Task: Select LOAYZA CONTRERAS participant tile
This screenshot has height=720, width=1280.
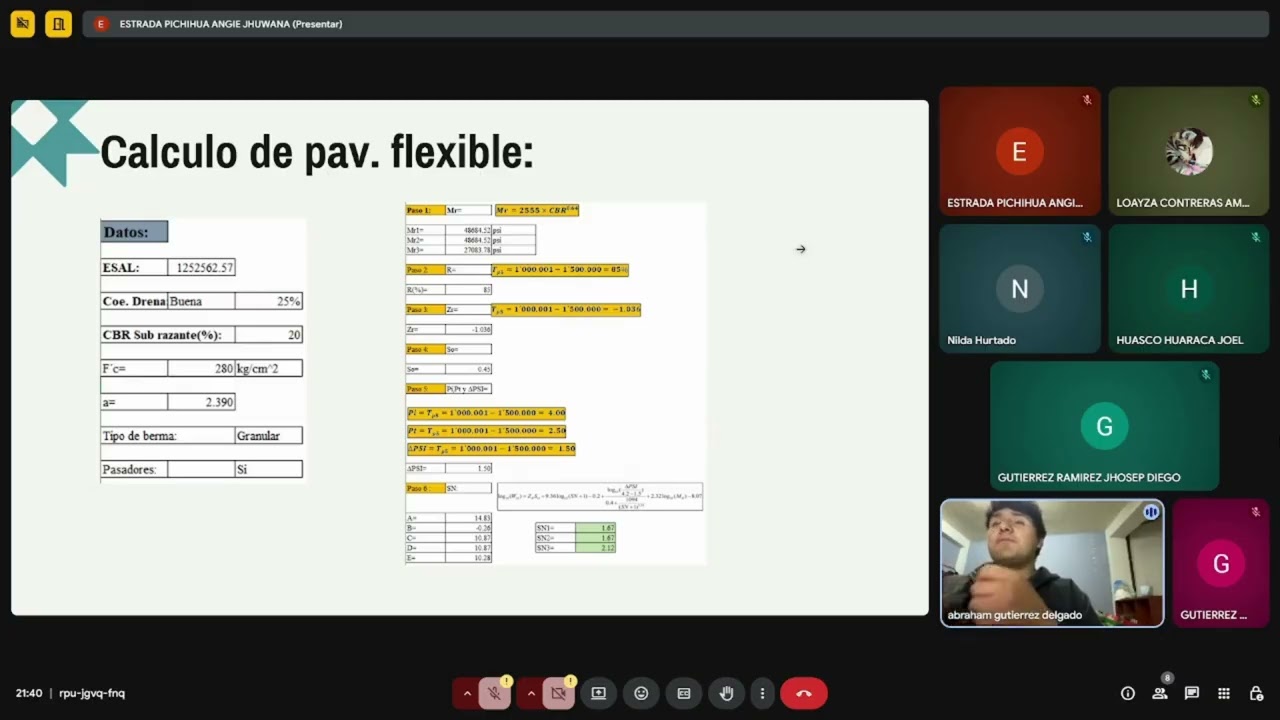Action: 1189,151
